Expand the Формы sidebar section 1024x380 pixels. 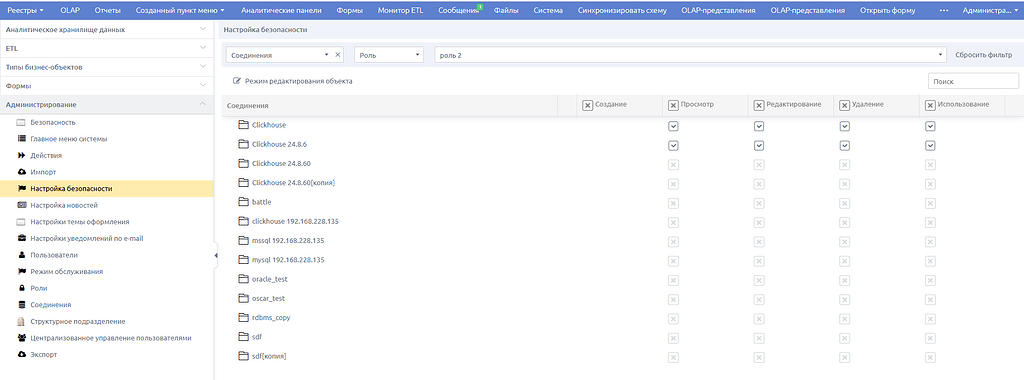coord(106,86)
